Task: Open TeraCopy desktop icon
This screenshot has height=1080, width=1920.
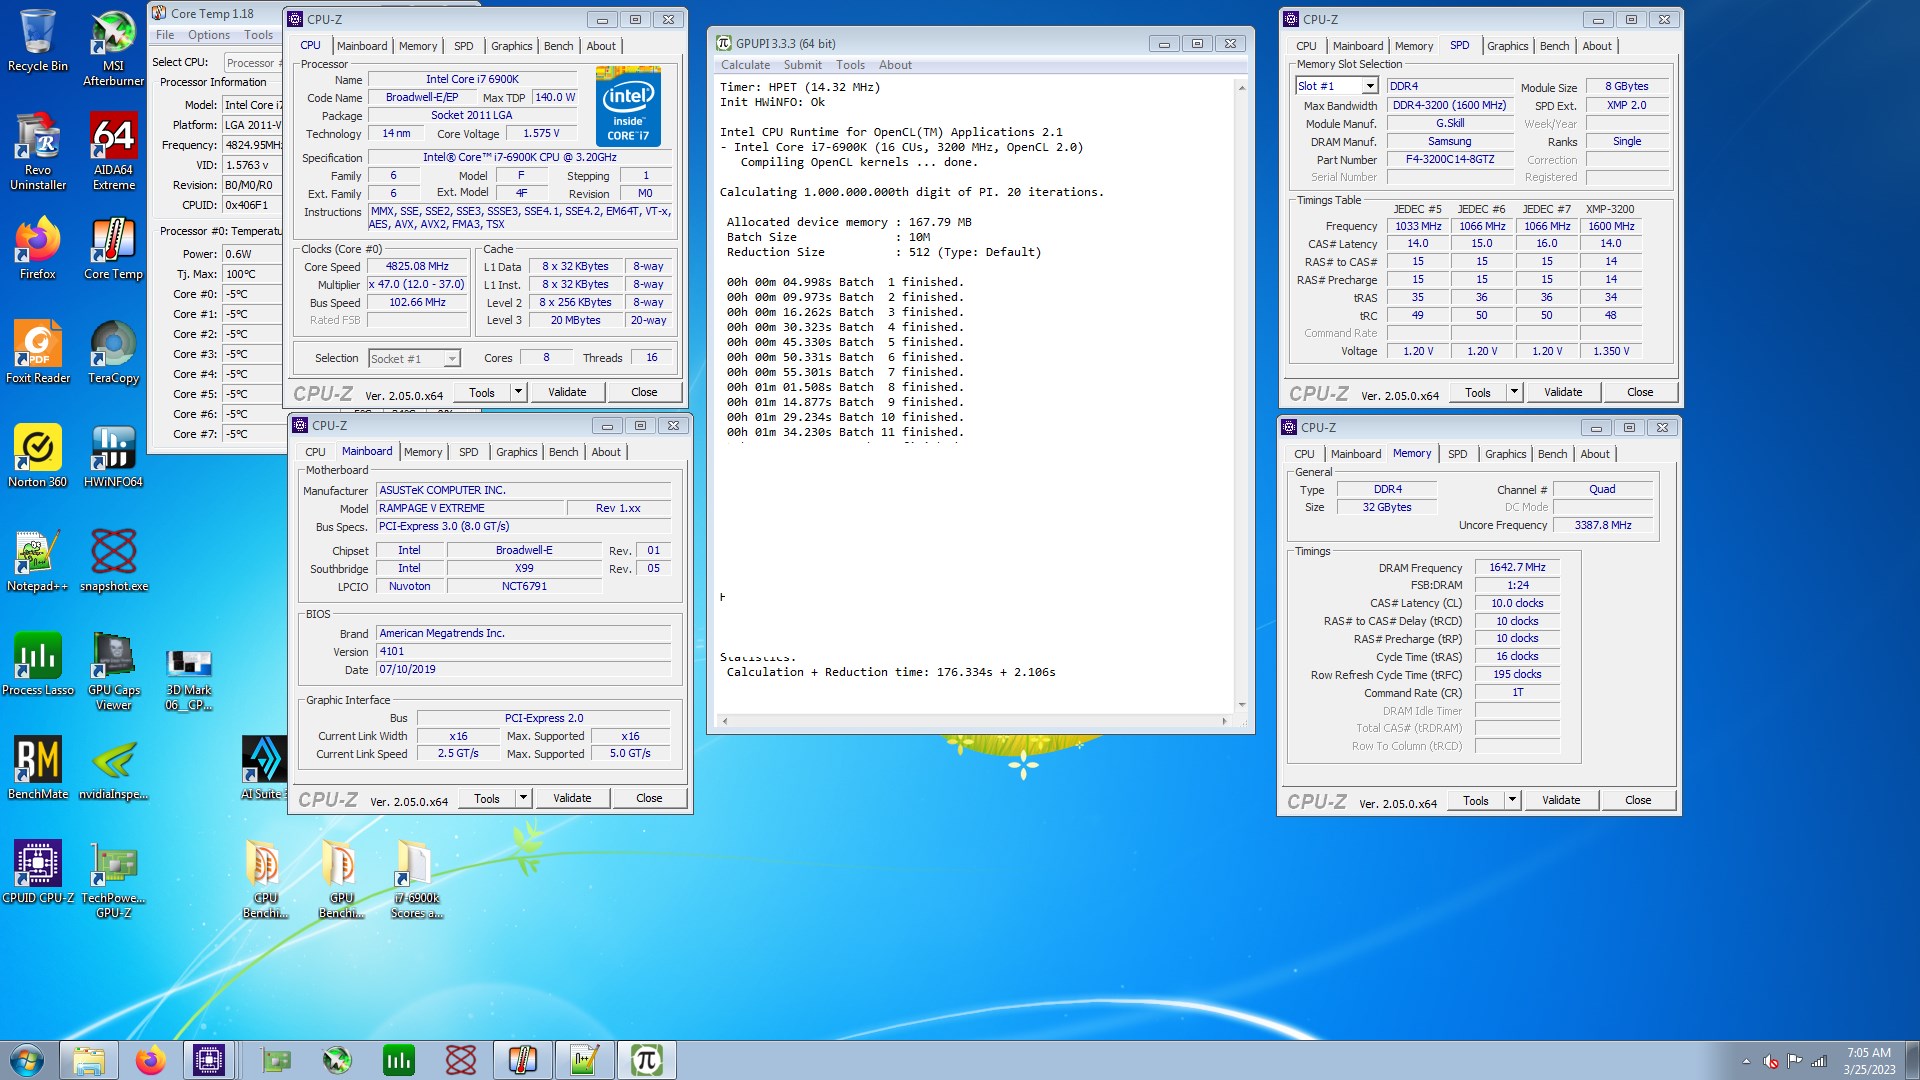Action: tap(113, 352)
